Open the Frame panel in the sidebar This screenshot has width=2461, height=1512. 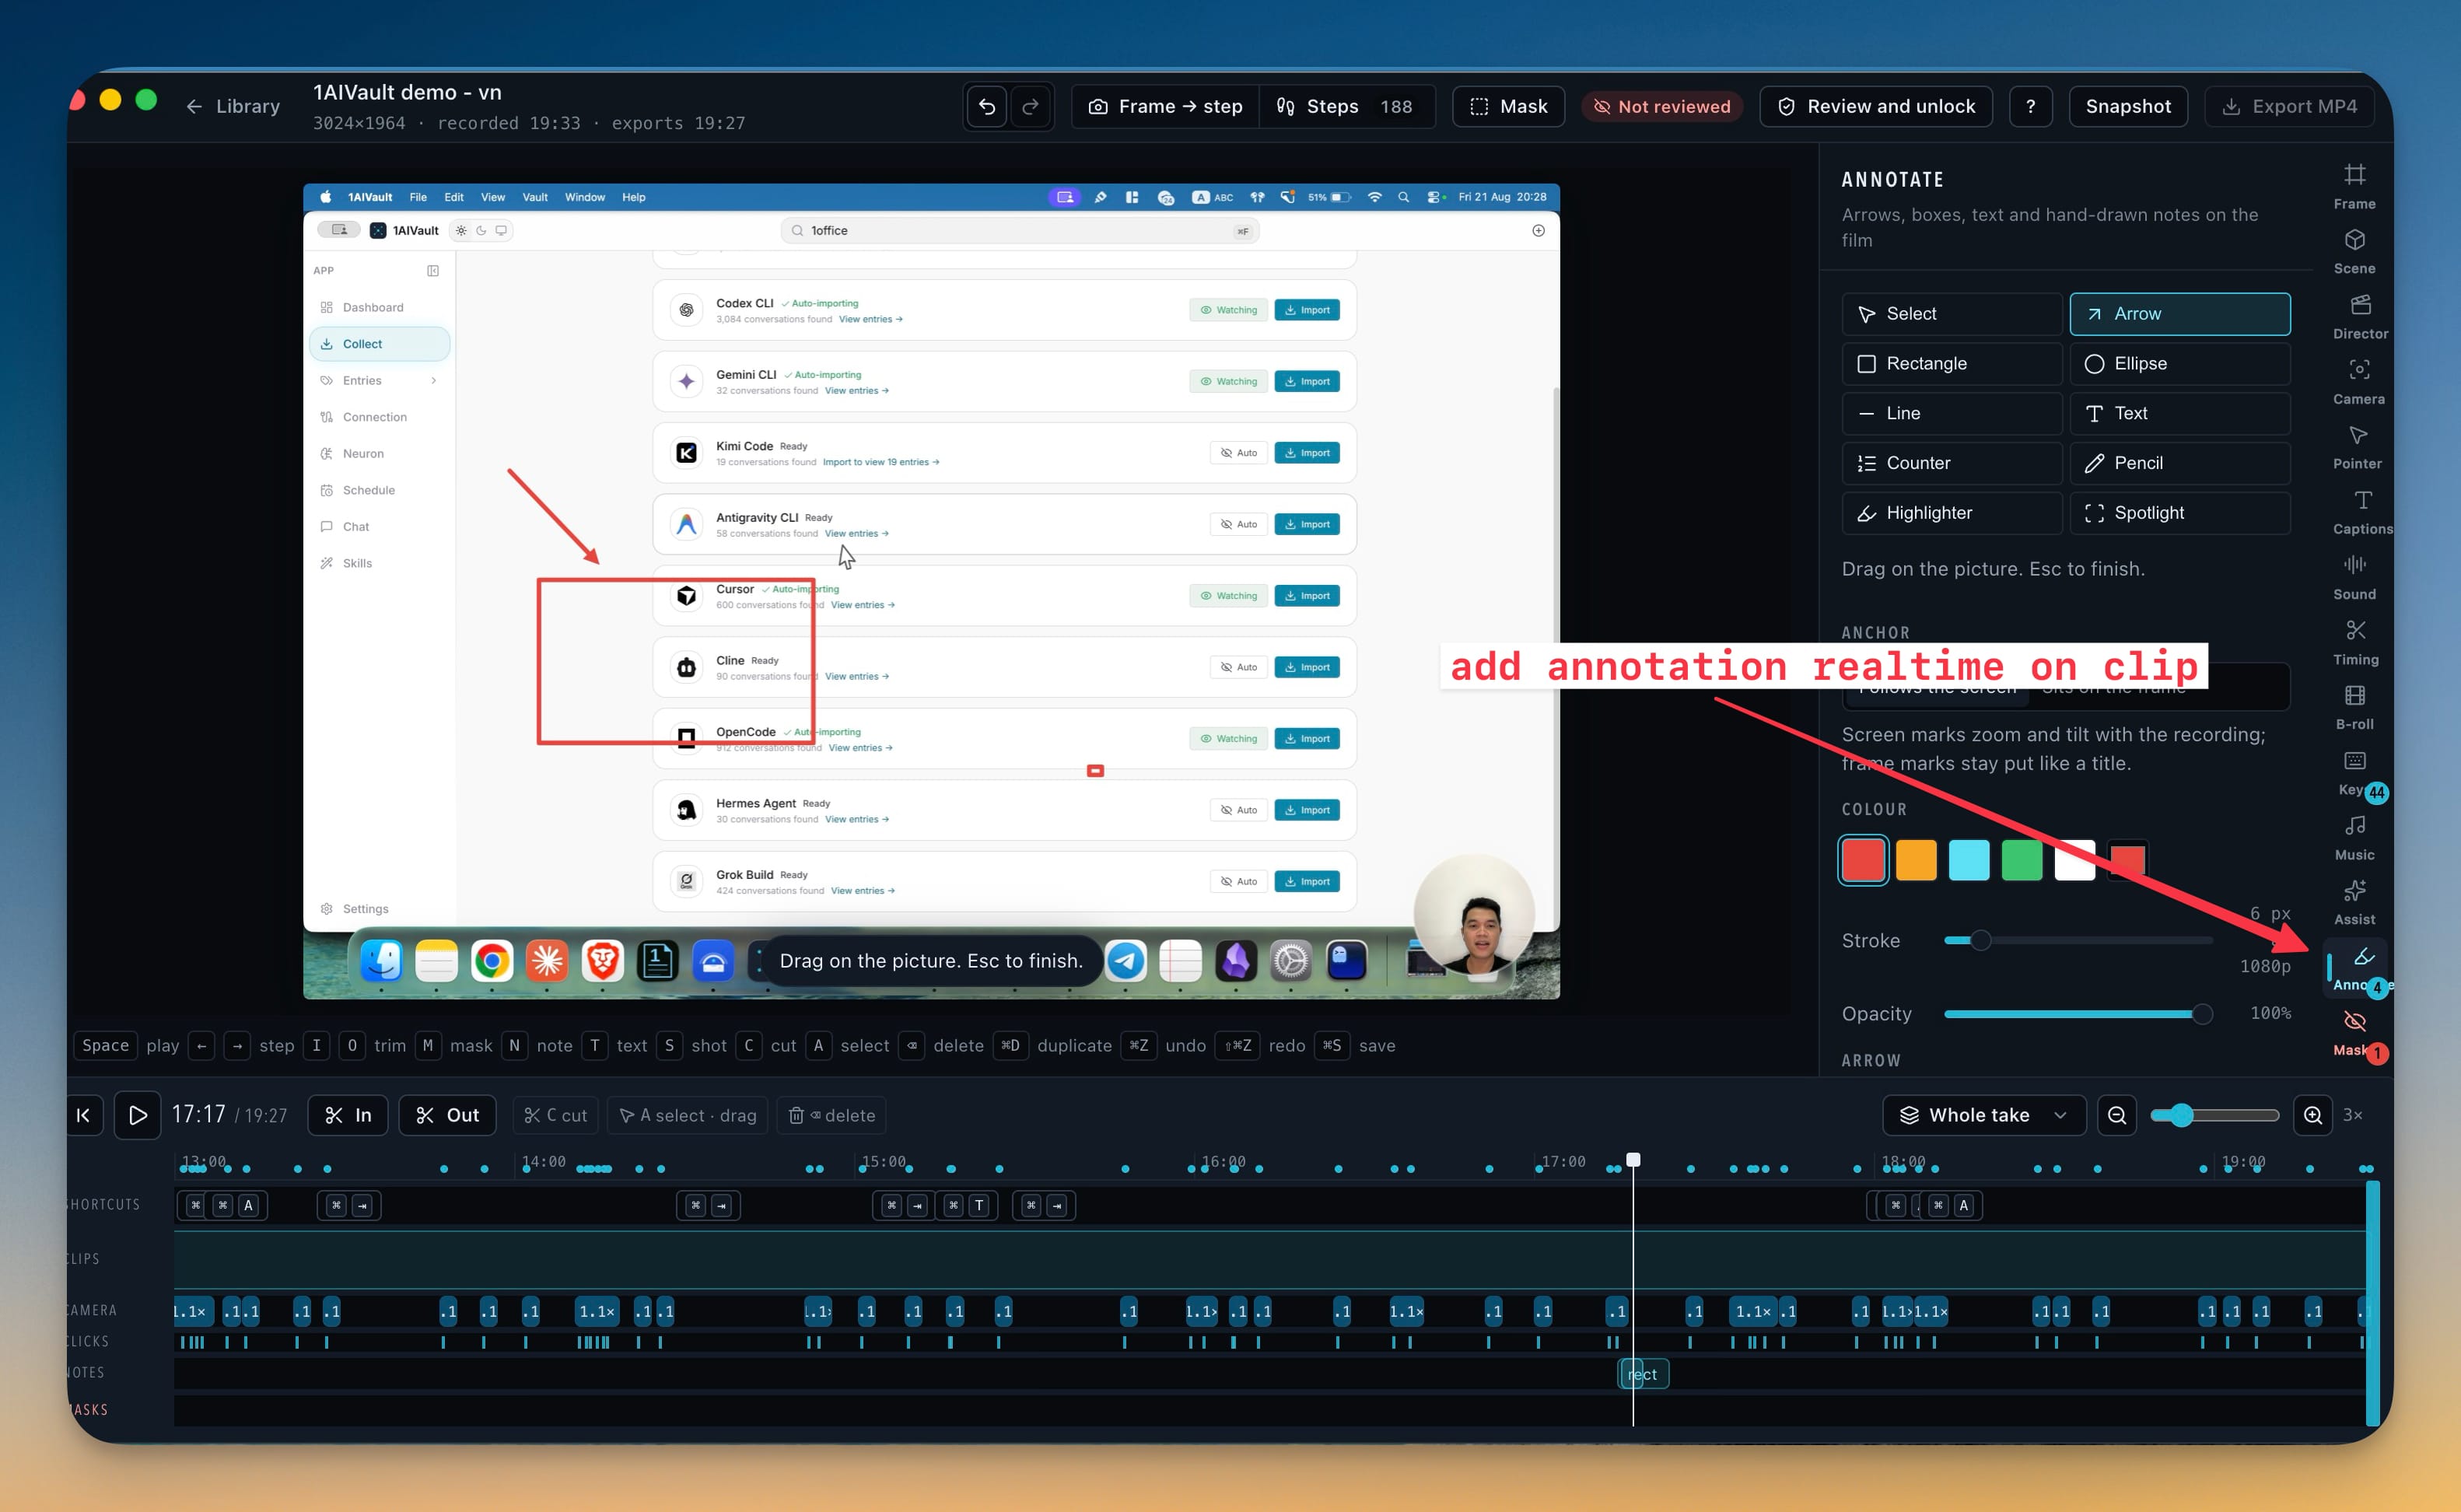(x=2354, y=187)
